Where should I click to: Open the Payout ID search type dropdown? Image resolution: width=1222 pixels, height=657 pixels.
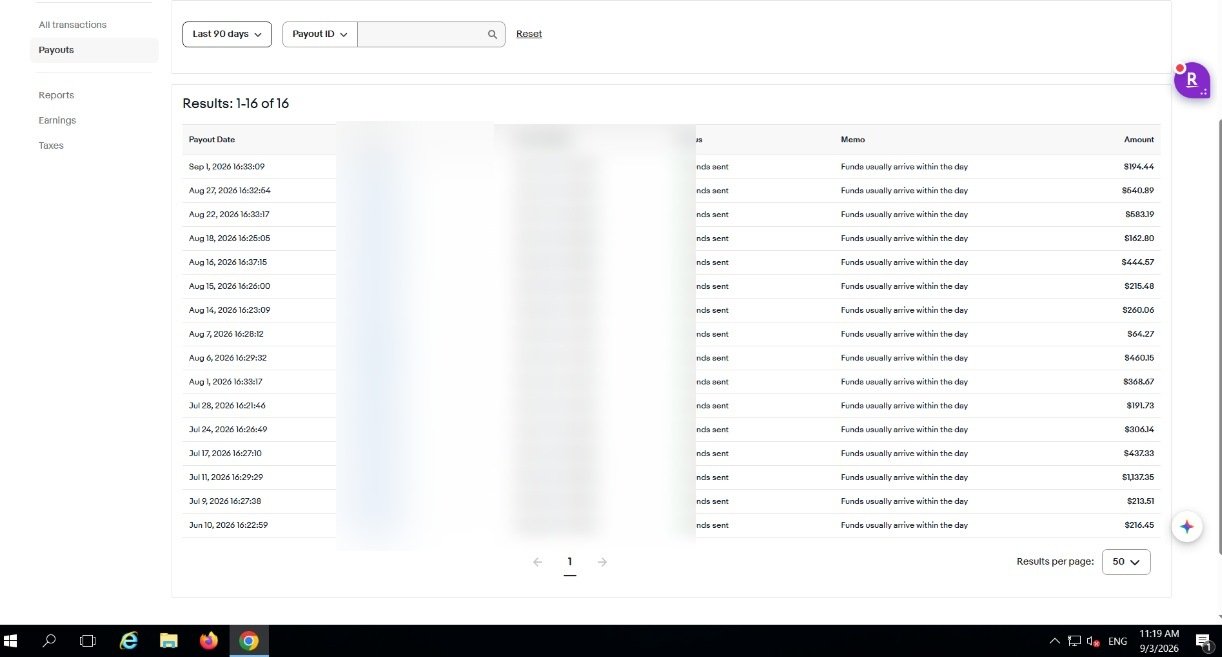[320, 34]
